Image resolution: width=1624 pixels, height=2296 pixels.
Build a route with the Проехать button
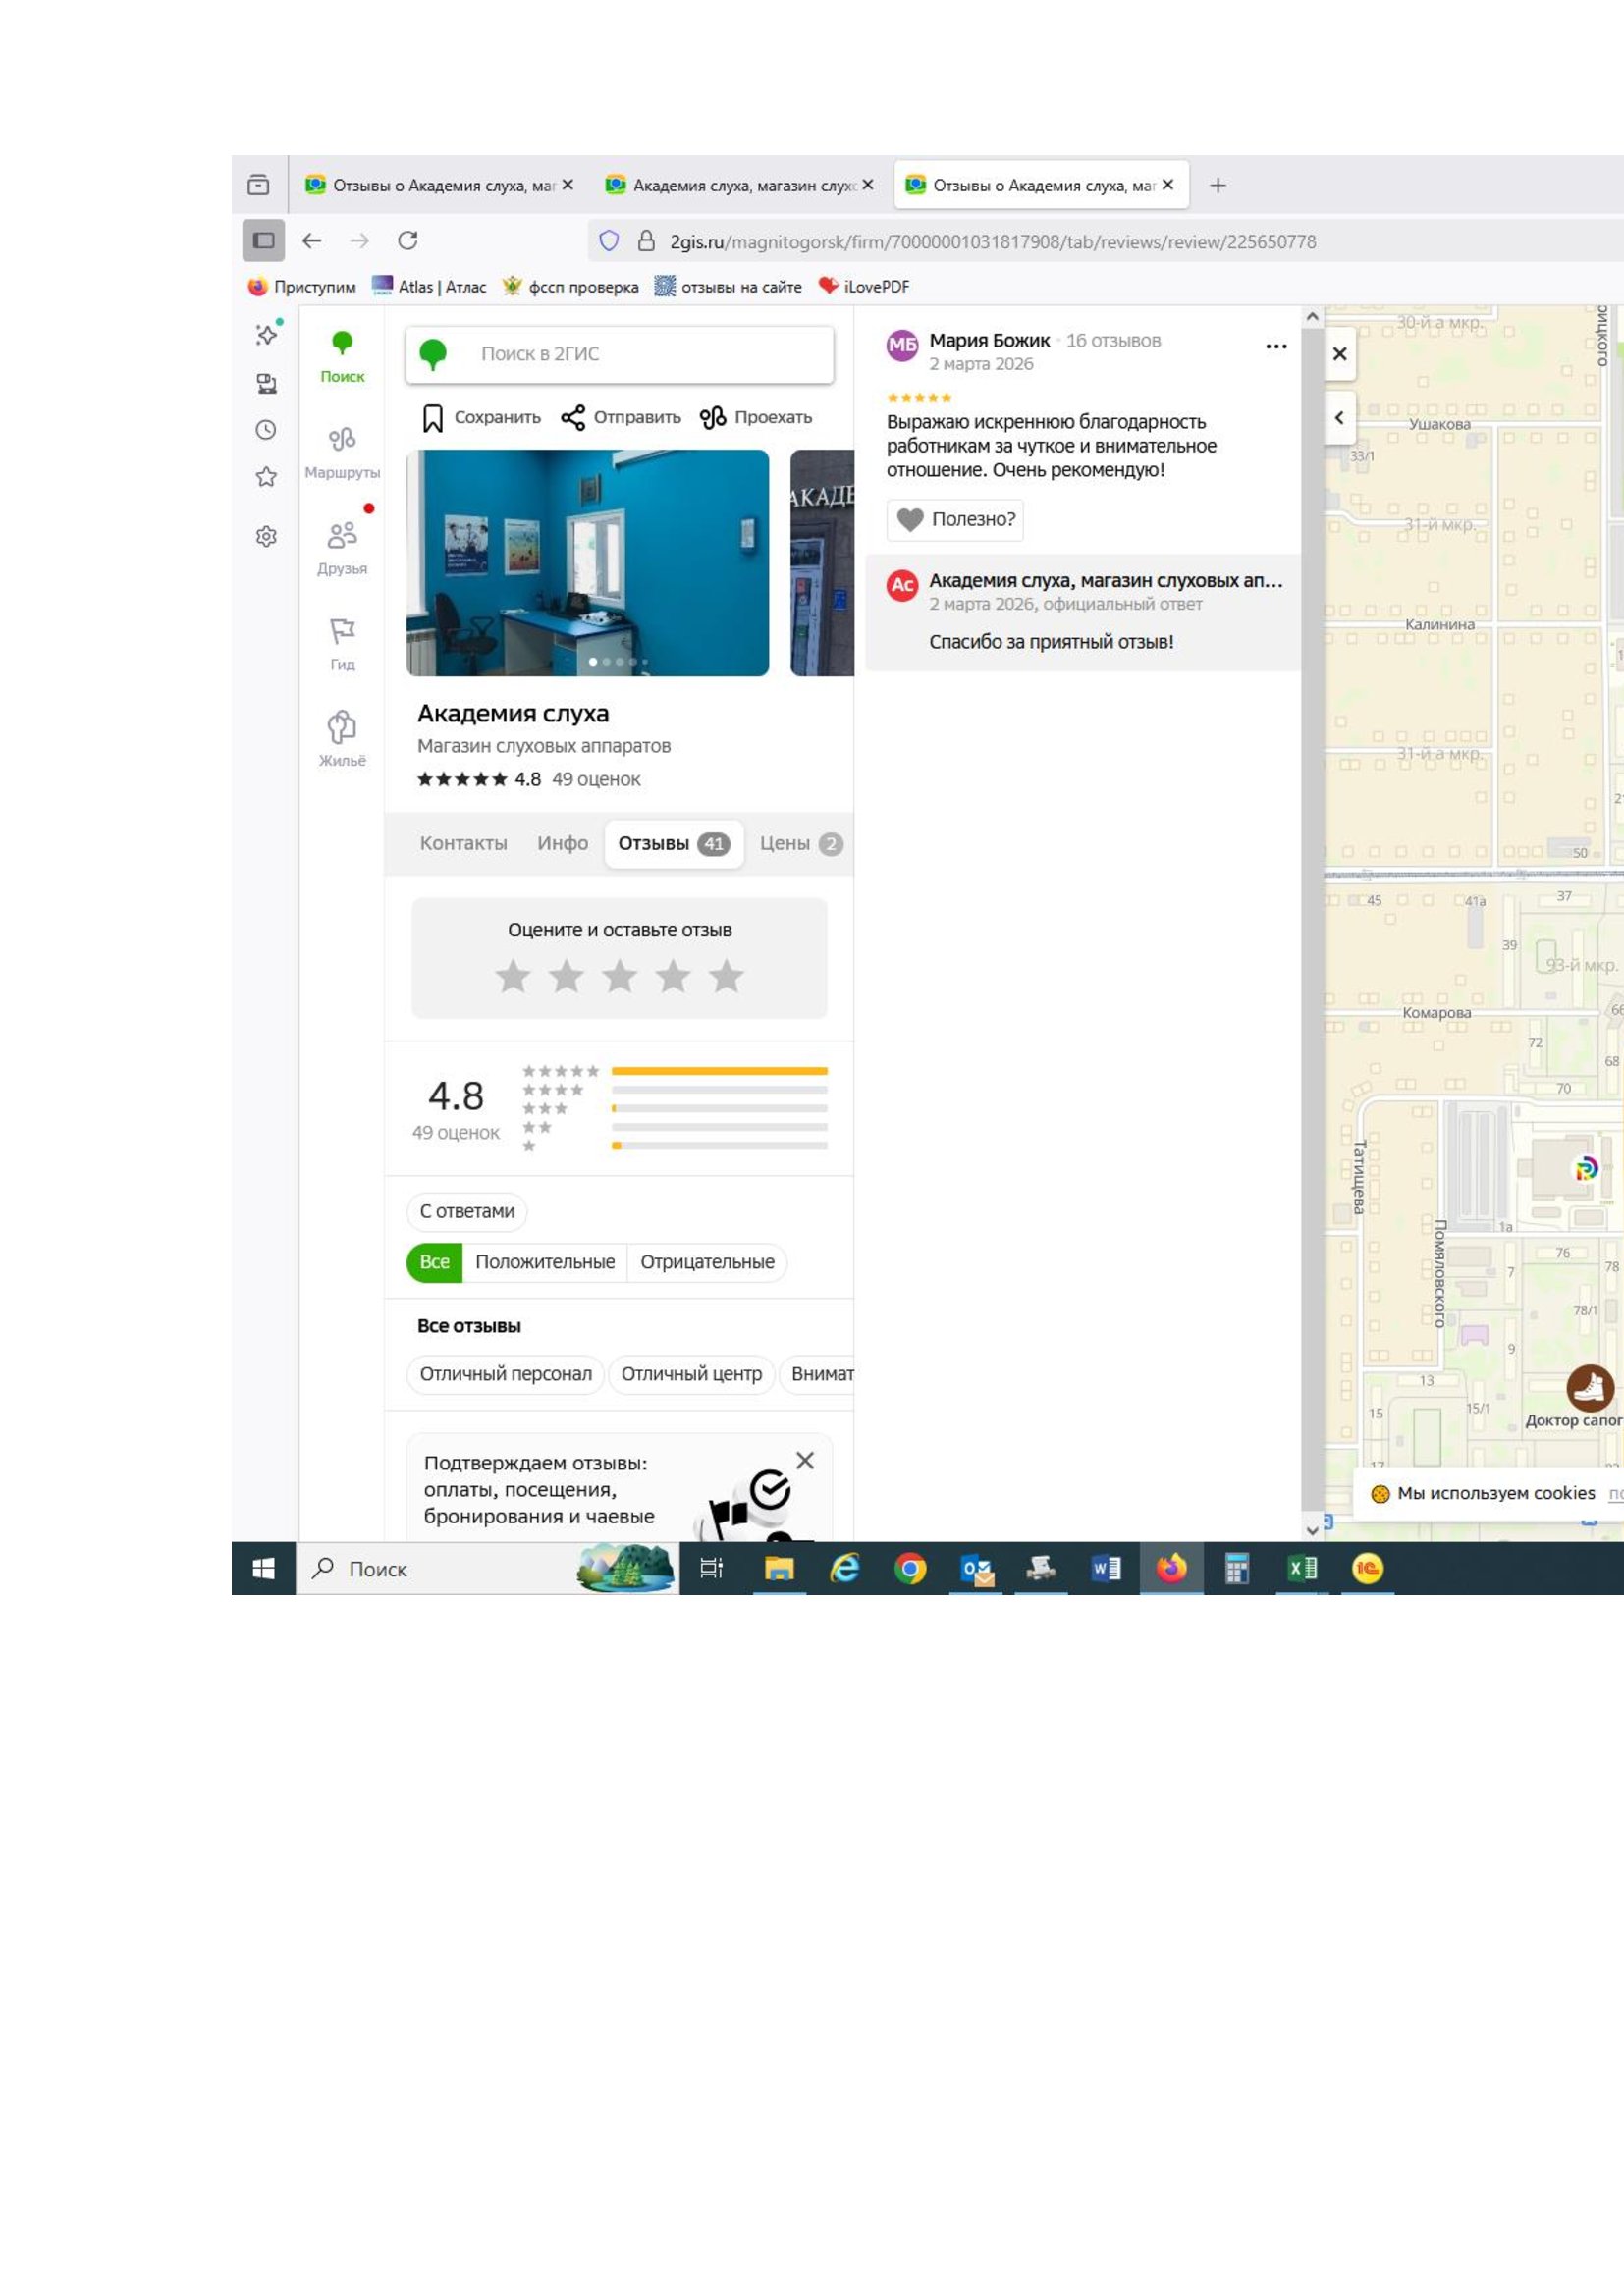coord(756,418)
